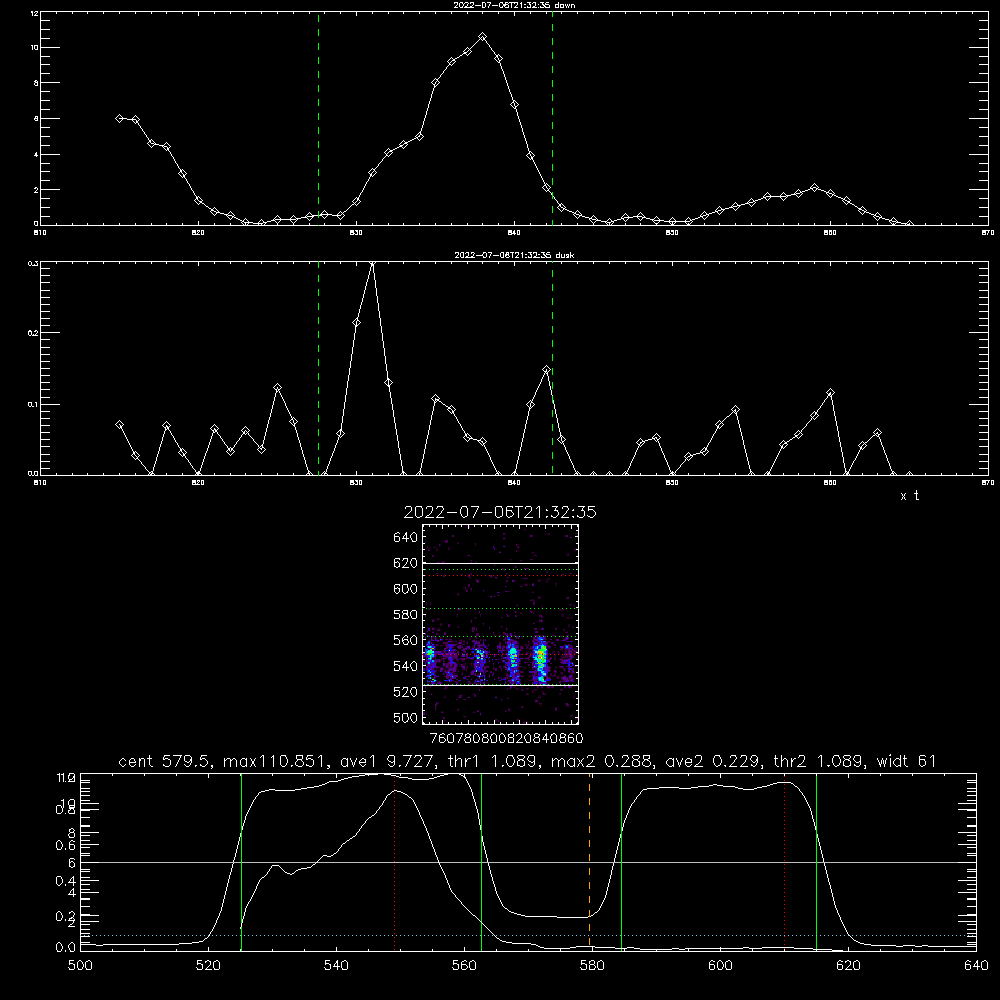Click the dusk plot title text

pyautogui.click(x=514, y=255)
